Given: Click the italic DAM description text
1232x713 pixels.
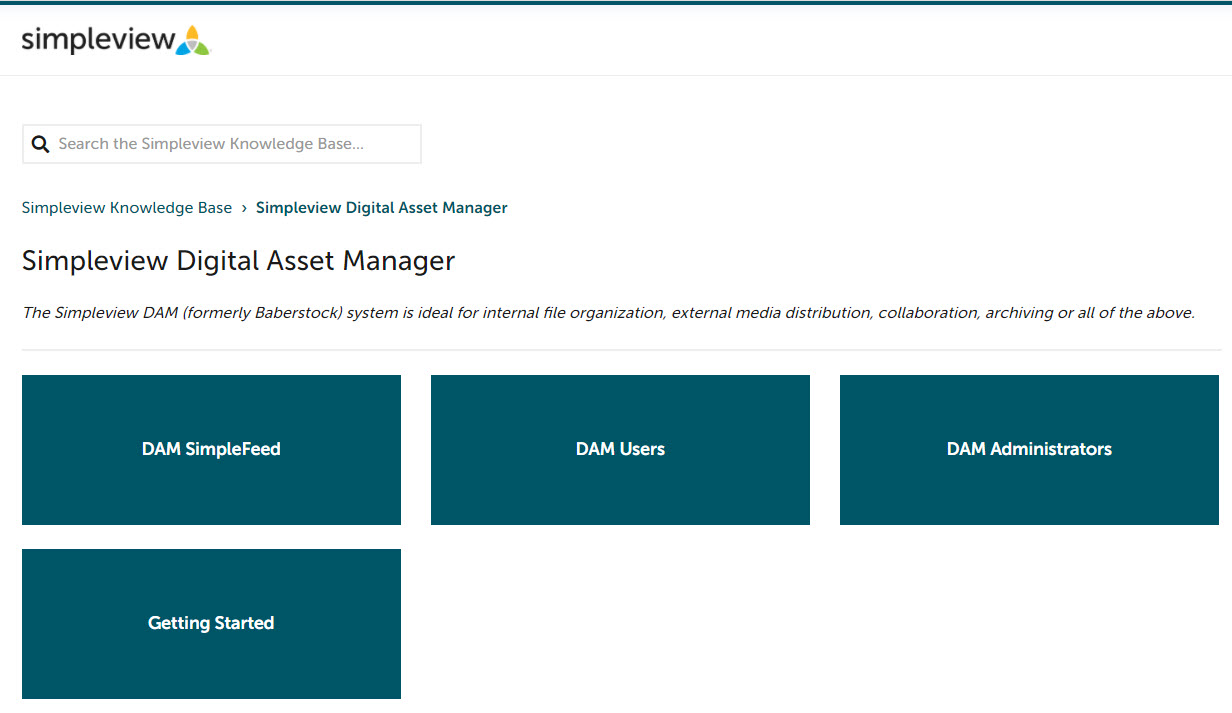Looking at the screenshot, I should pos(608,313).
